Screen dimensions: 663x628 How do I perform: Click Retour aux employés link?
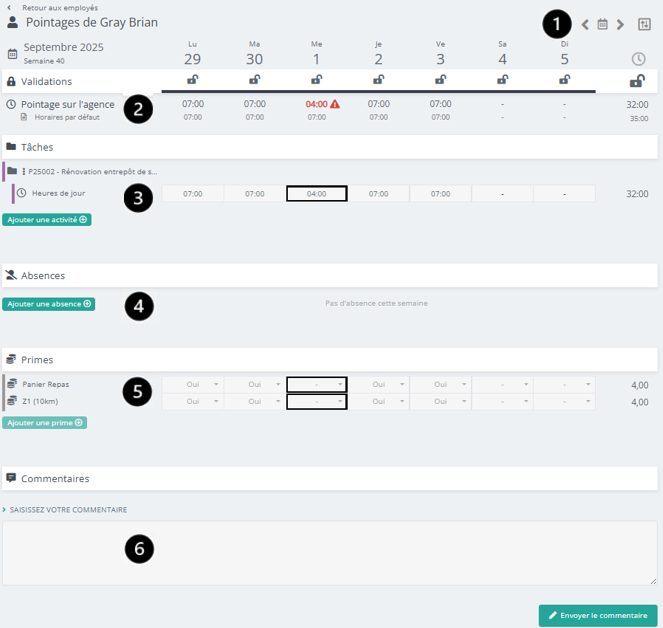click(58, 7)
